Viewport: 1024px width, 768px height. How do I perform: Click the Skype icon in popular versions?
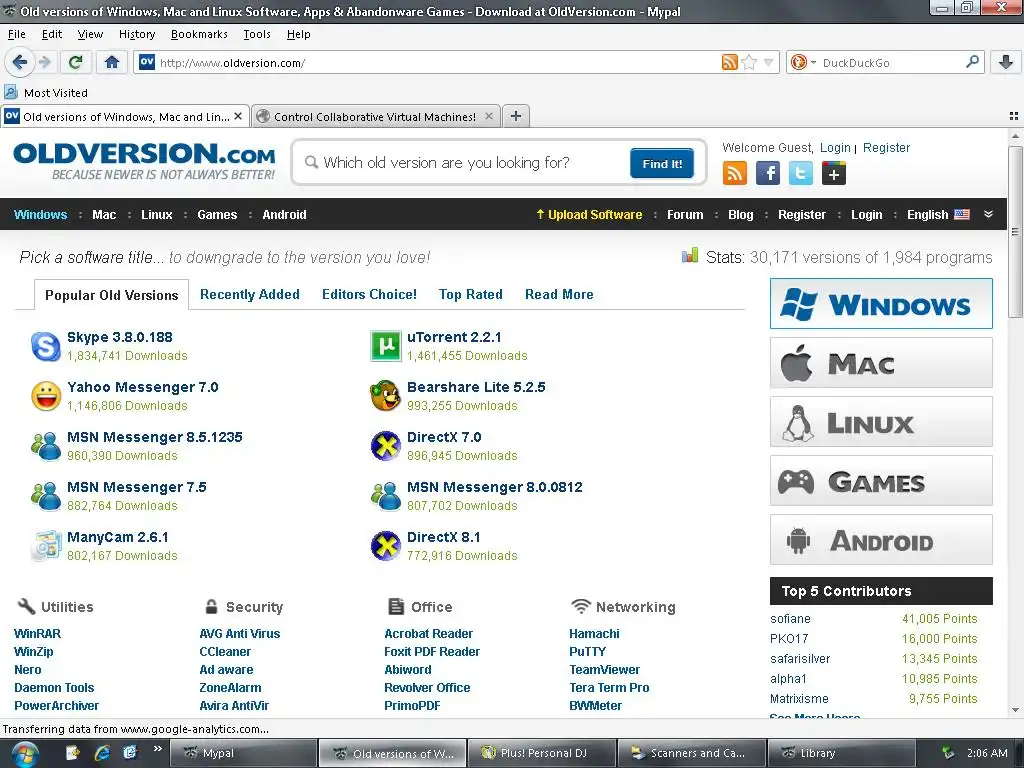(x=46, y=346)
